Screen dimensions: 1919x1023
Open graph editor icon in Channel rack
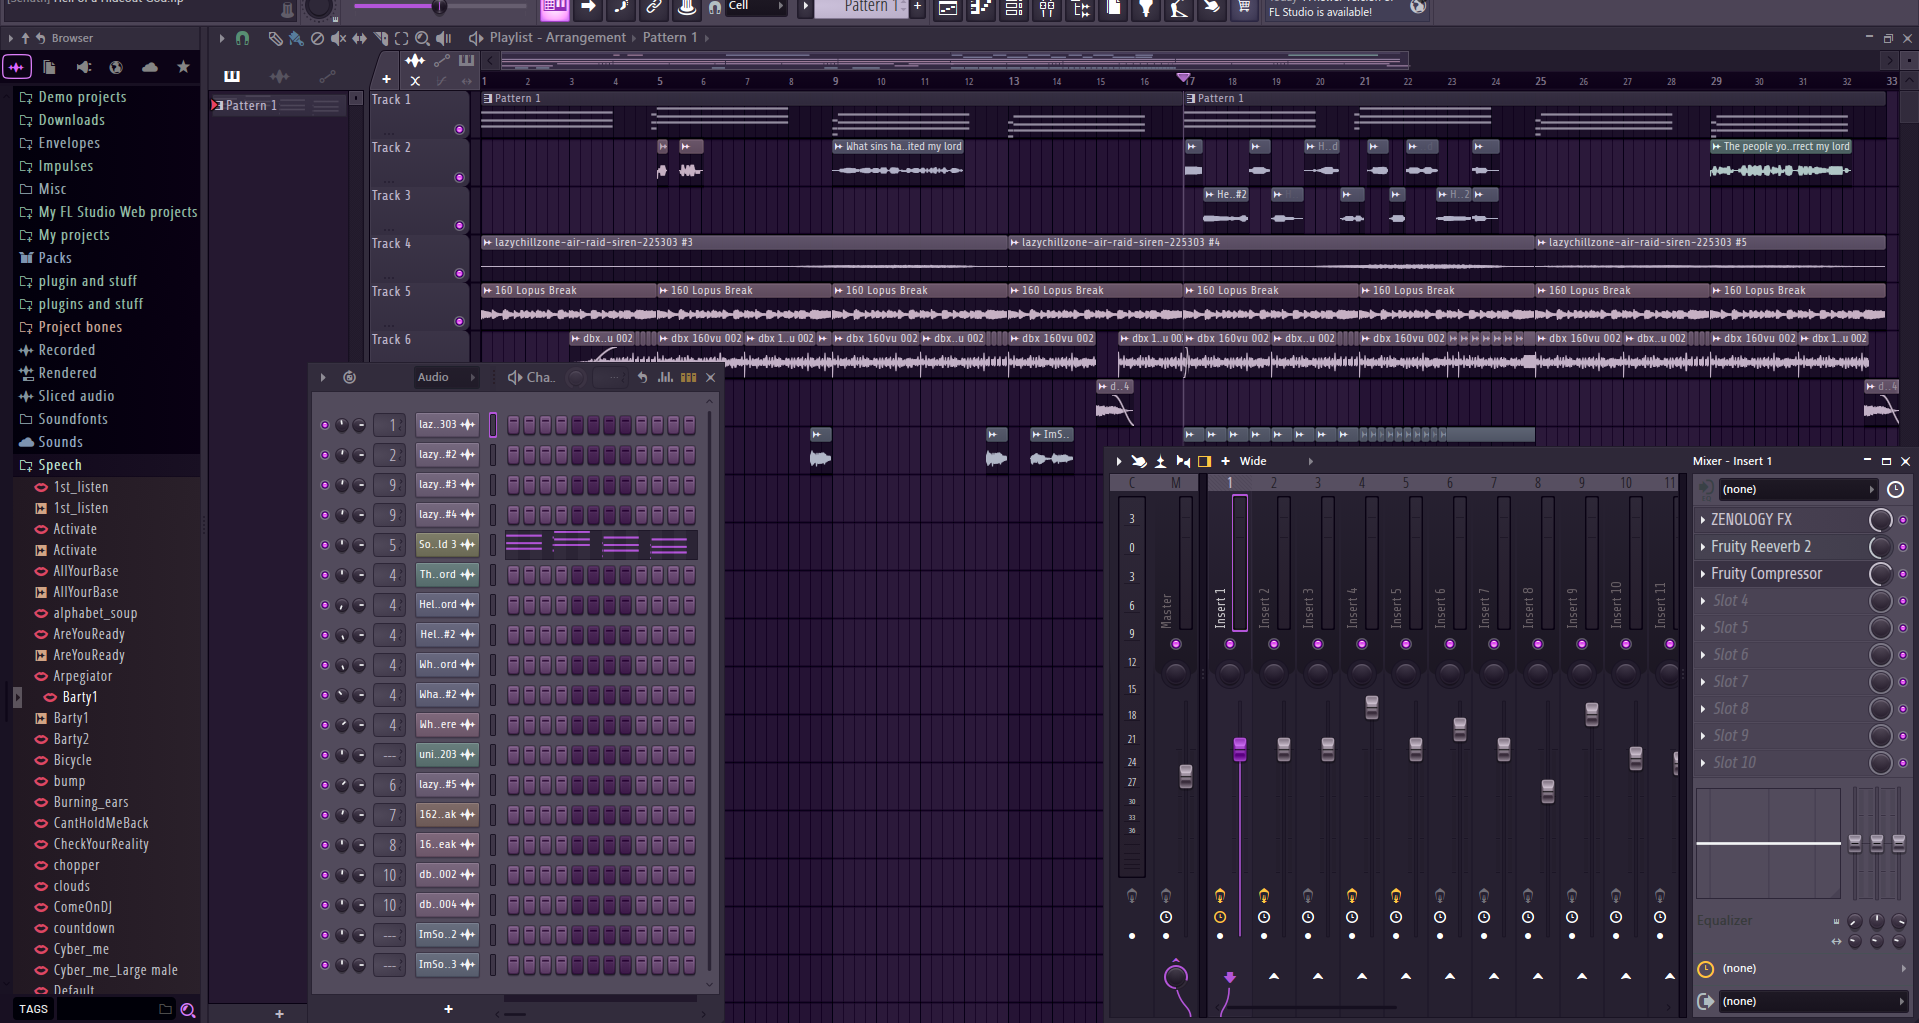665,377
